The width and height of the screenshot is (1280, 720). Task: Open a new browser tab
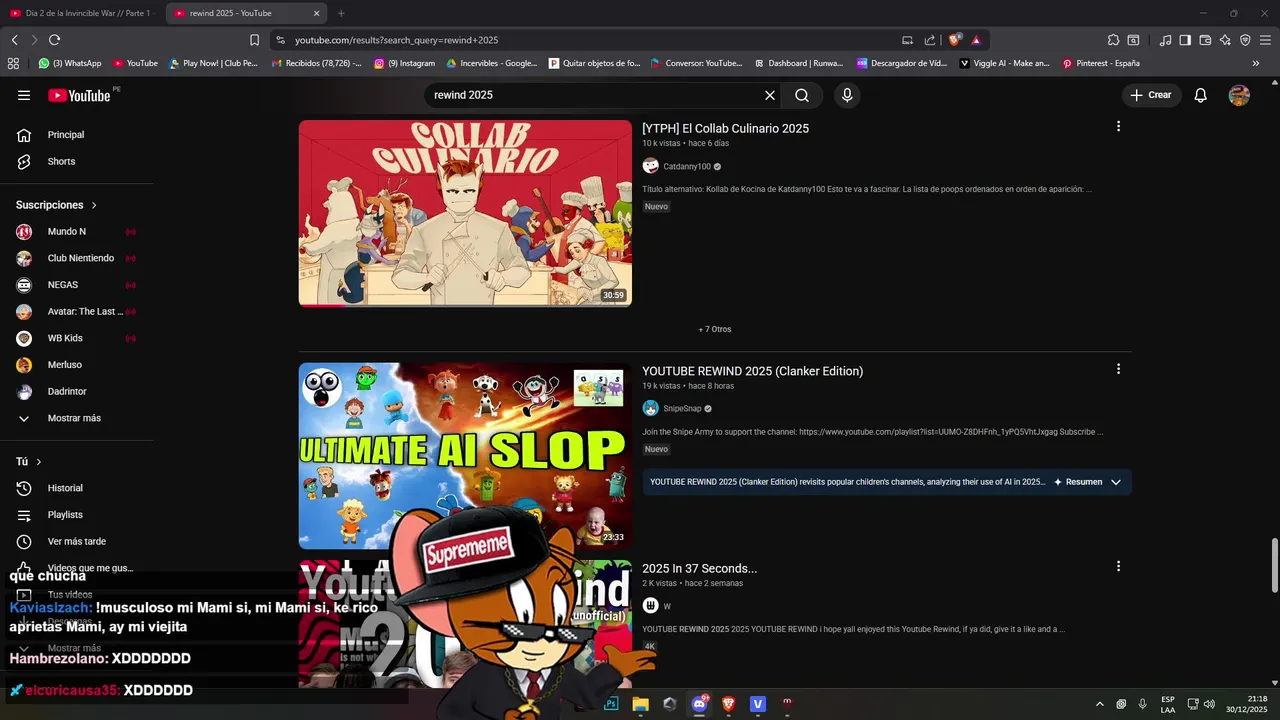click(341, 13)
